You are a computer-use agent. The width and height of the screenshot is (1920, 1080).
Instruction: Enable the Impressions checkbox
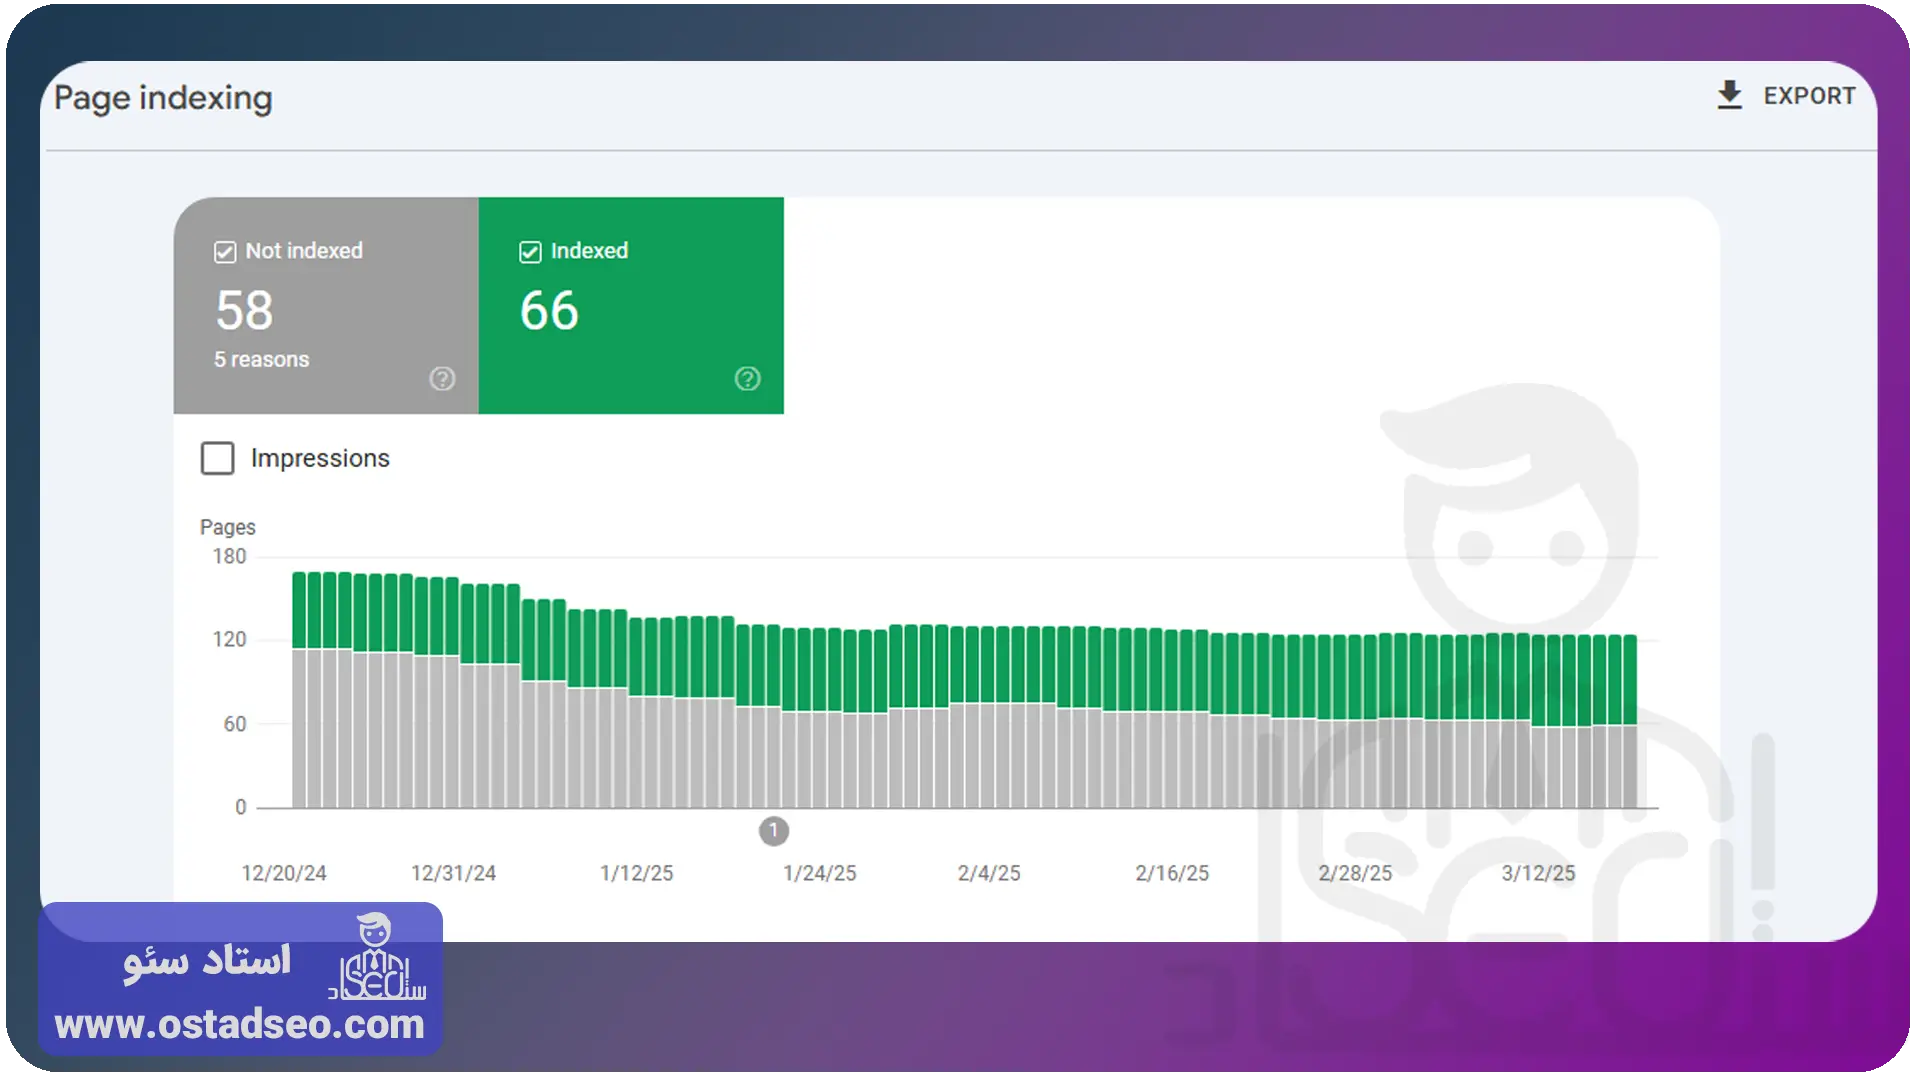pyautogui.click(x=217, y=458)
